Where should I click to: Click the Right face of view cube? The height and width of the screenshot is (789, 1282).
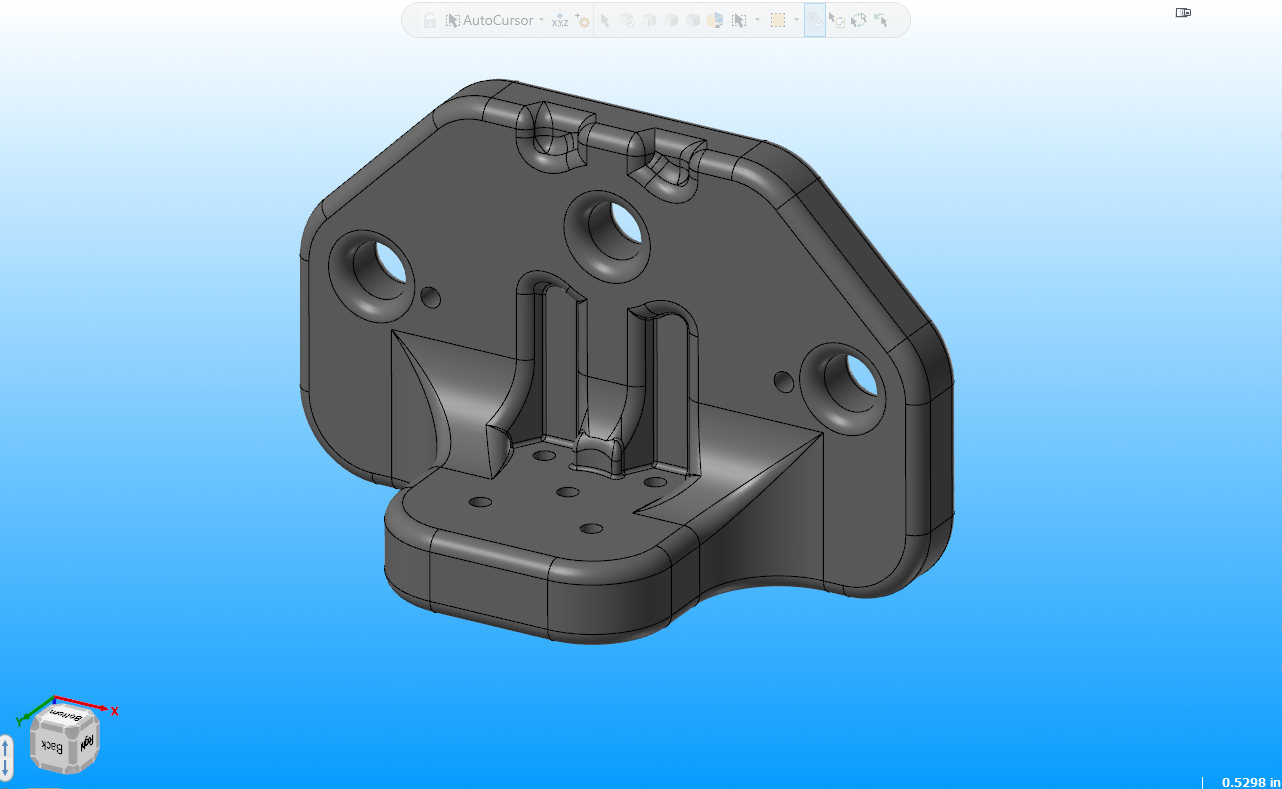pyautogui.click(x=86, y=742)
